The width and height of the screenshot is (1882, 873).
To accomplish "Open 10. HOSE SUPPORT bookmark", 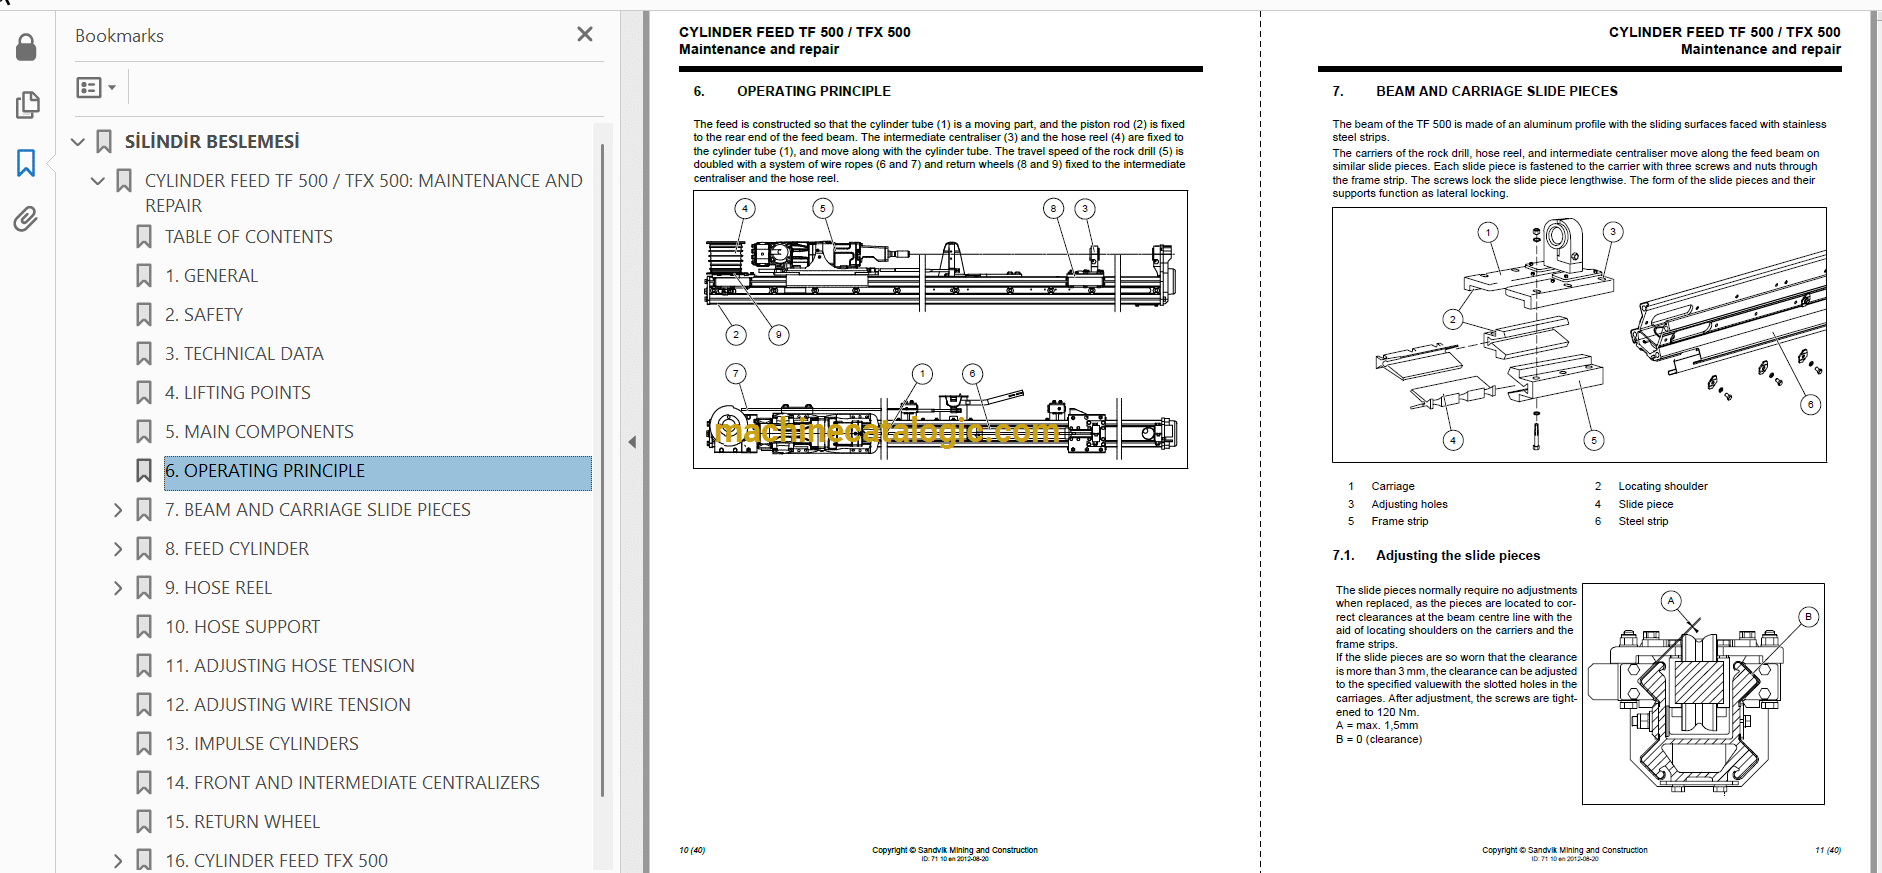I will pyautogui.click(x=242, y=627).
